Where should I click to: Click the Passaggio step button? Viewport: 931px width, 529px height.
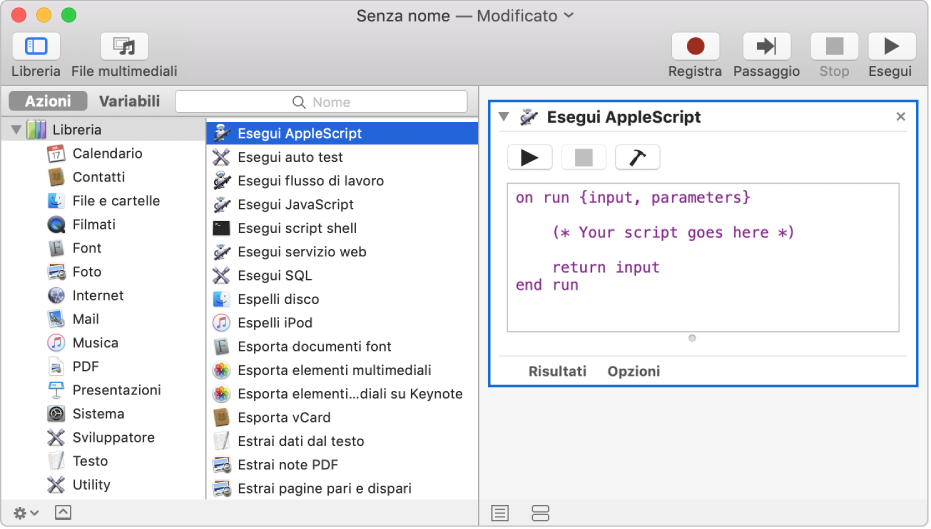point(766,47)
